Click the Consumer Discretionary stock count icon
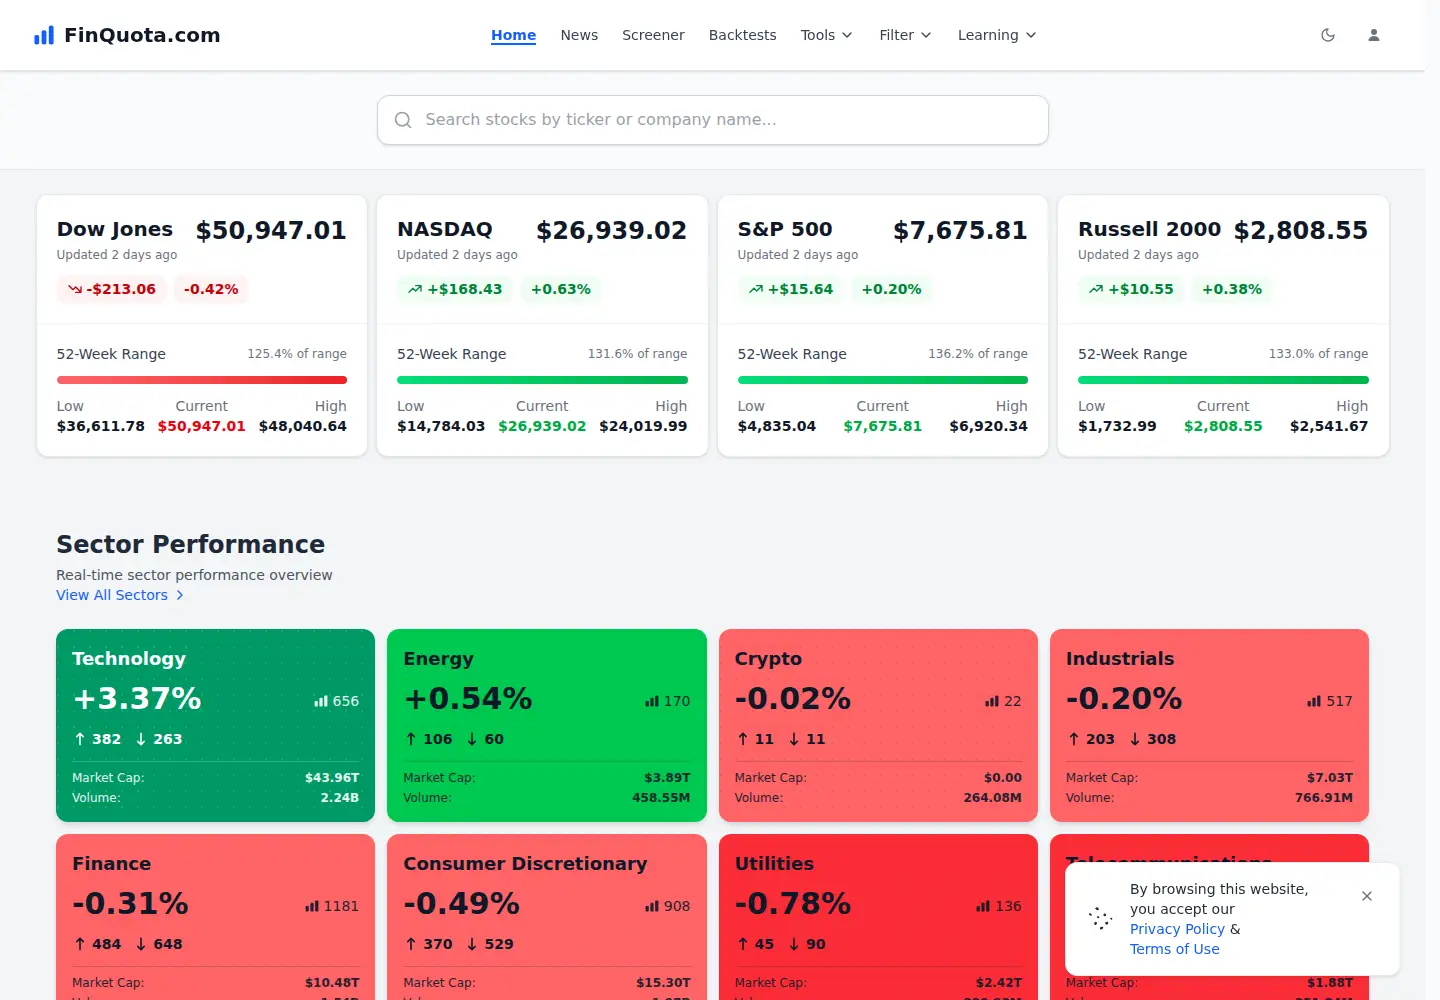1440x1000 pixels. pos(652,906)
